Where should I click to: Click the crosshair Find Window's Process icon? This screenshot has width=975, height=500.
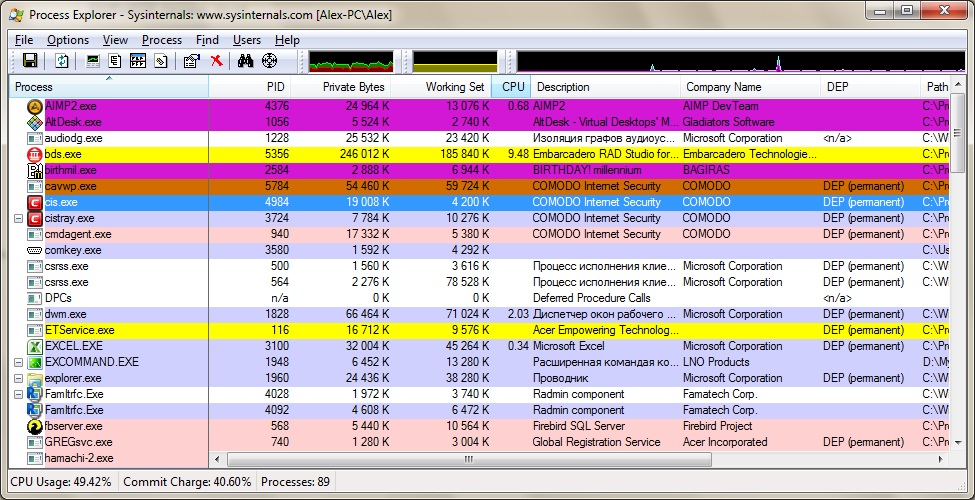coord(269,60)
